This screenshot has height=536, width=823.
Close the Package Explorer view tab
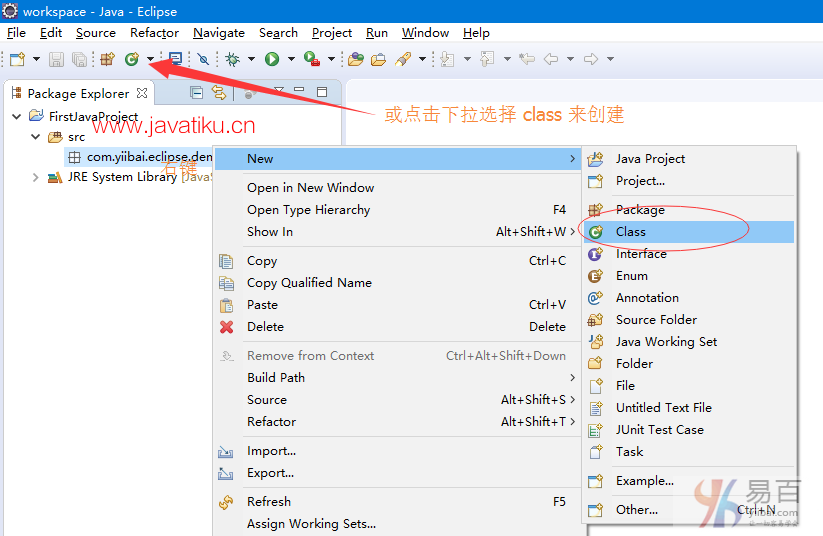(x=142, y=93)
